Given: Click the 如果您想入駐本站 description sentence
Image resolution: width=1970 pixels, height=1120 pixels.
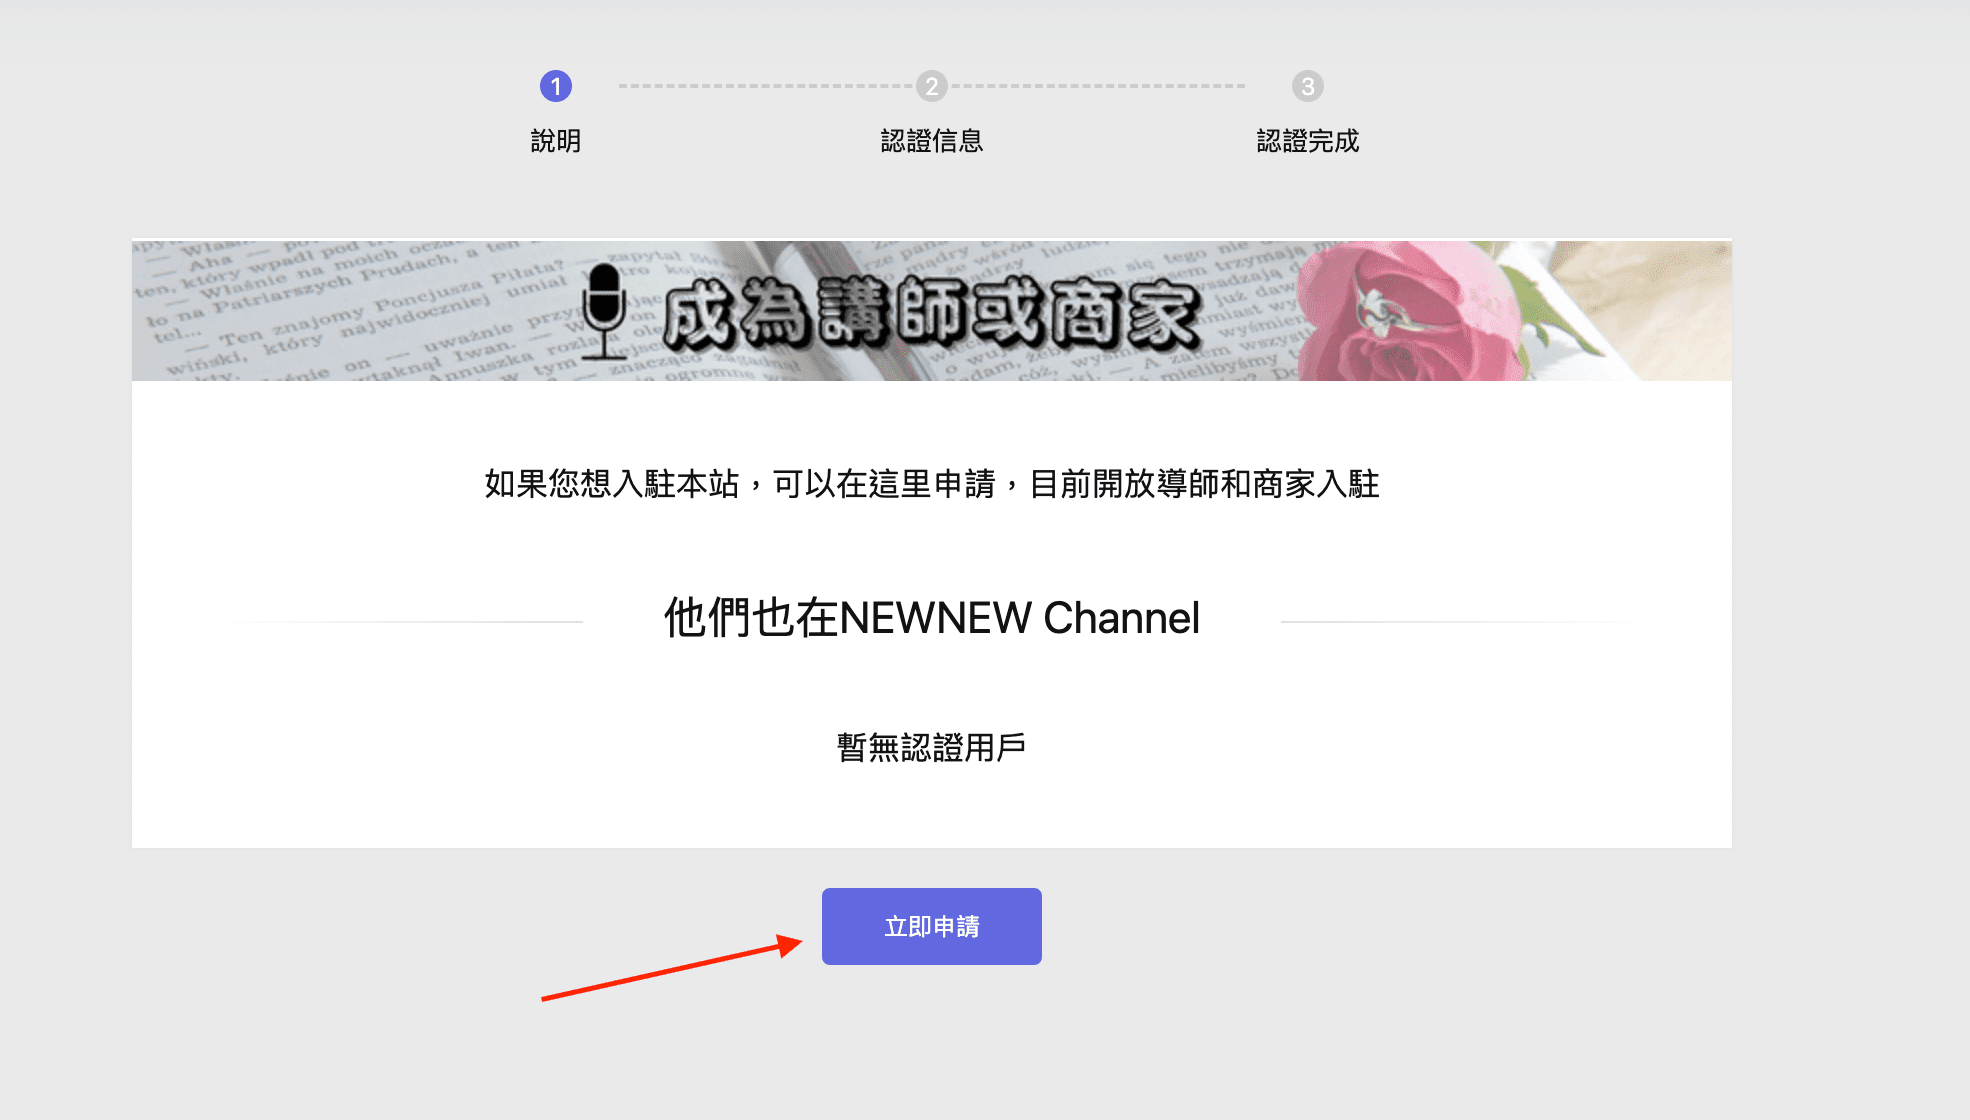Looking at the screenshot, I should click(931, 484).
